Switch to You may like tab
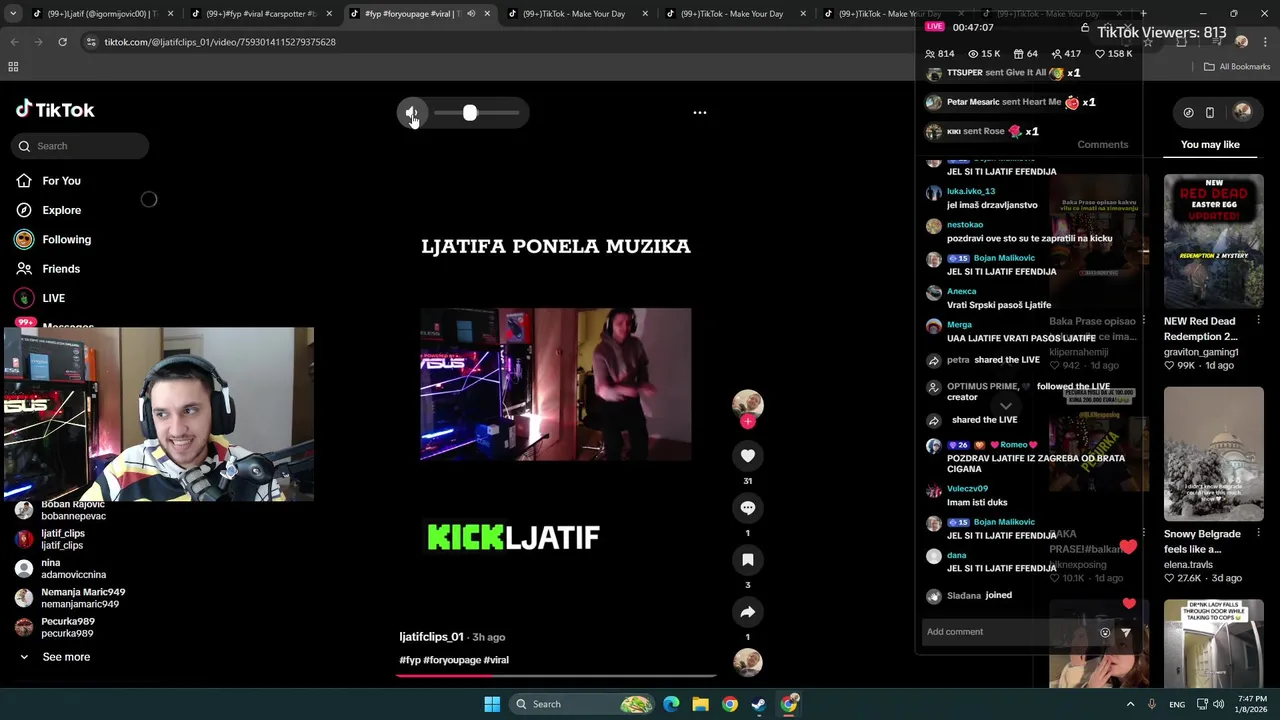The width and height of the screenshot is (1280, 720). click(1210, 145)
